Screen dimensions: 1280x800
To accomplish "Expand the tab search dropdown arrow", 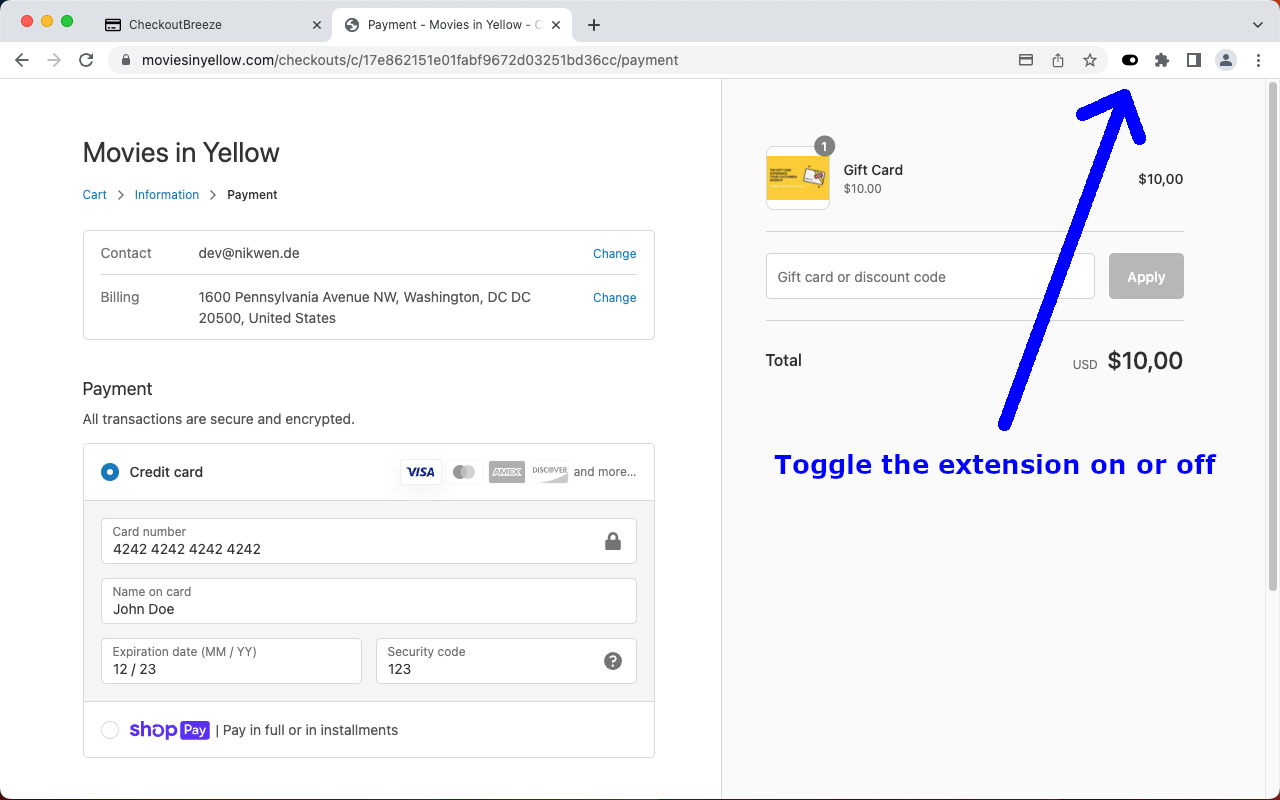I will tap(1258, 25).
